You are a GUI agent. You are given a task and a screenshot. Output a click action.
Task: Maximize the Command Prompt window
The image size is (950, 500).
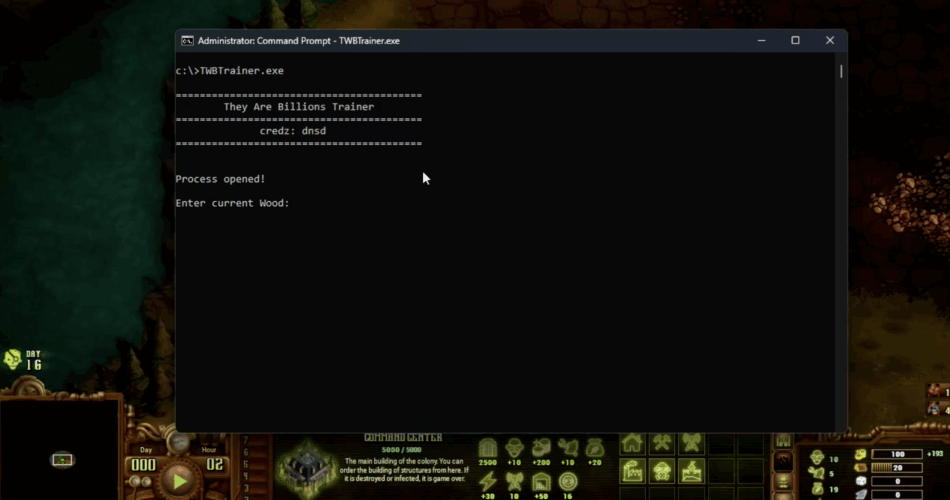tap(796, 41)
